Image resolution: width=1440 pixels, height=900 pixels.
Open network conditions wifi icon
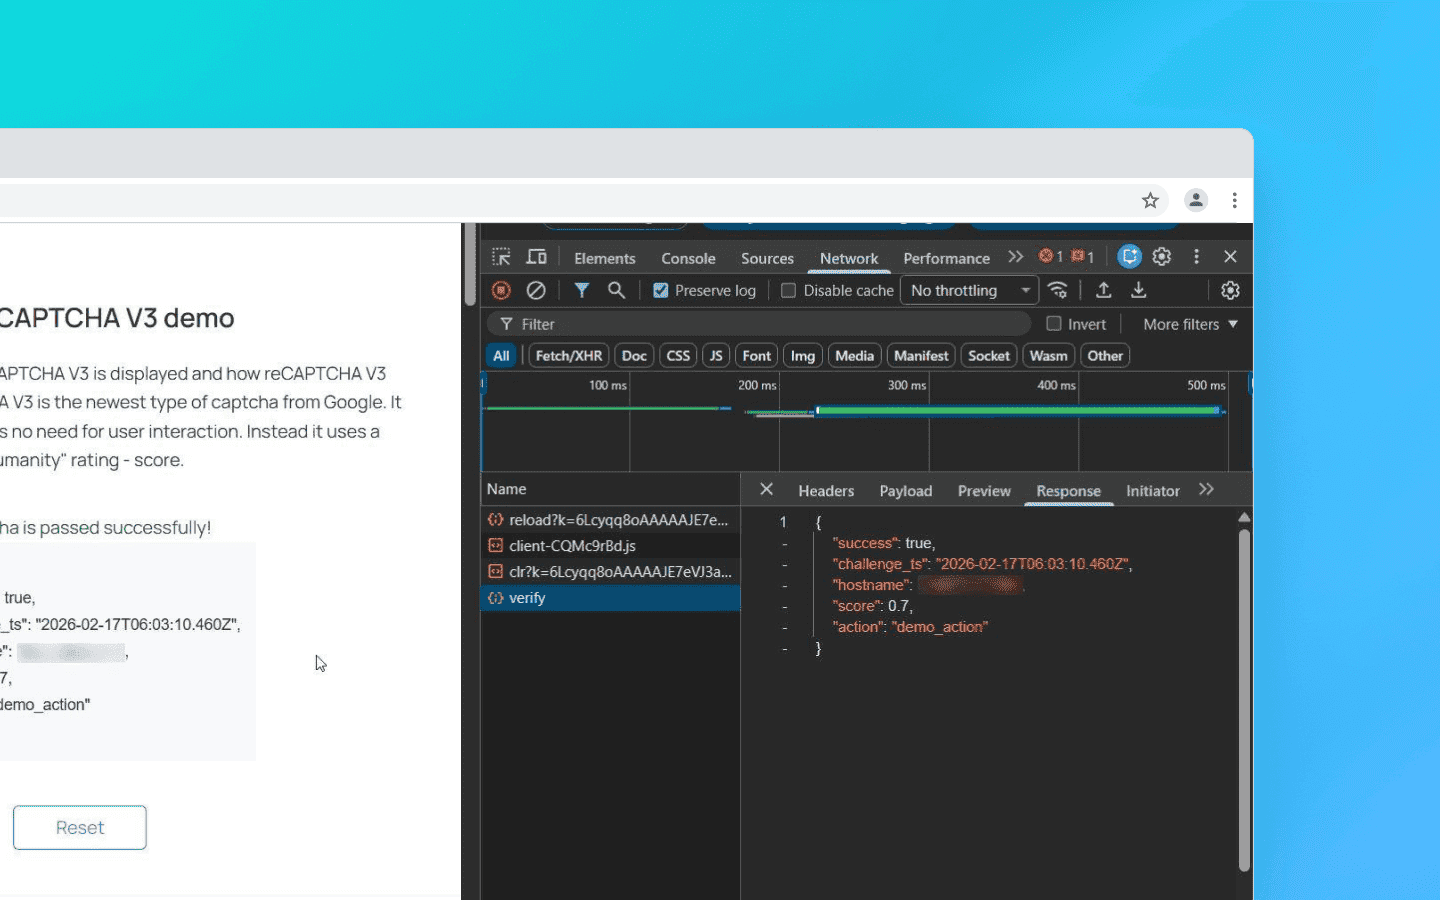1058,290
